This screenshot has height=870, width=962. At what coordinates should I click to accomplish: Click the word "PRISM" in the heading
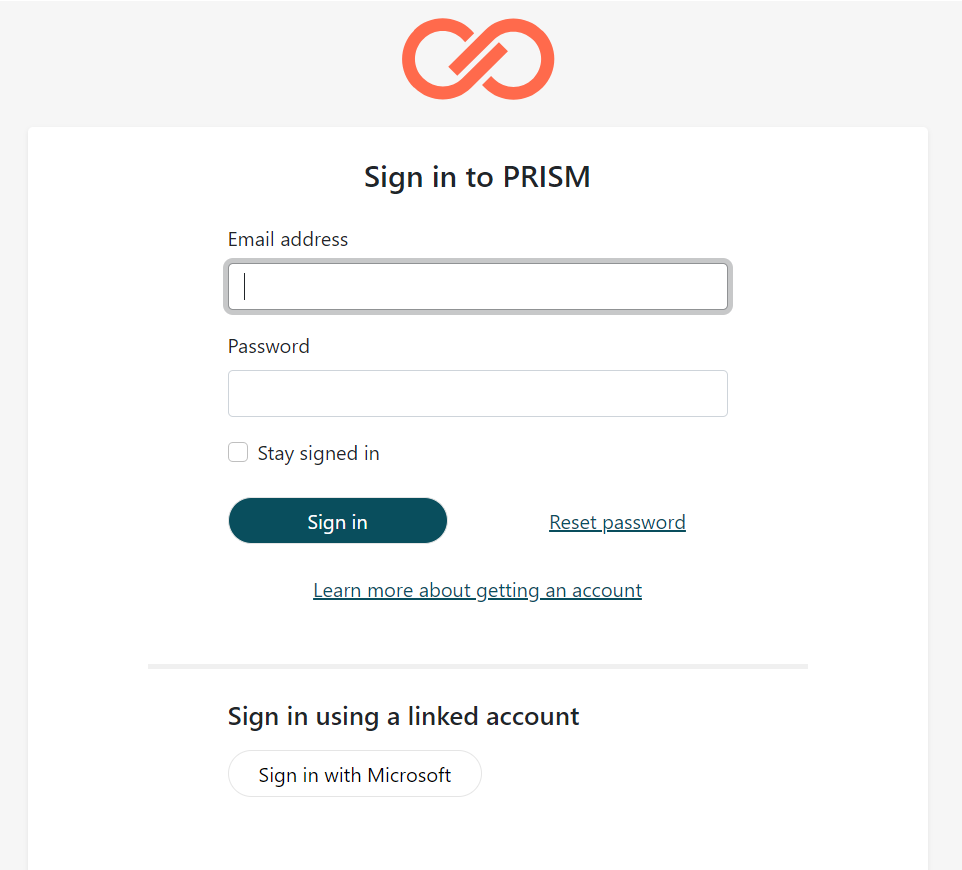click(x=546, y=177)
